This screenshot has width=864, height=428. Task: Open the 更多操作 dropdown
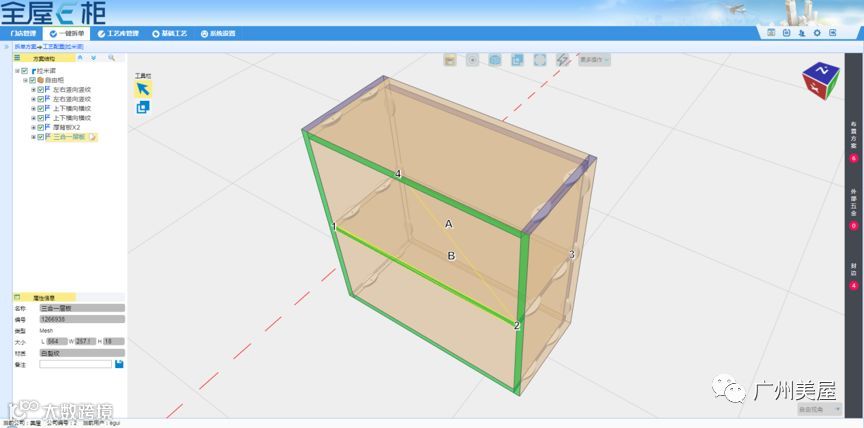coord(594,60)
